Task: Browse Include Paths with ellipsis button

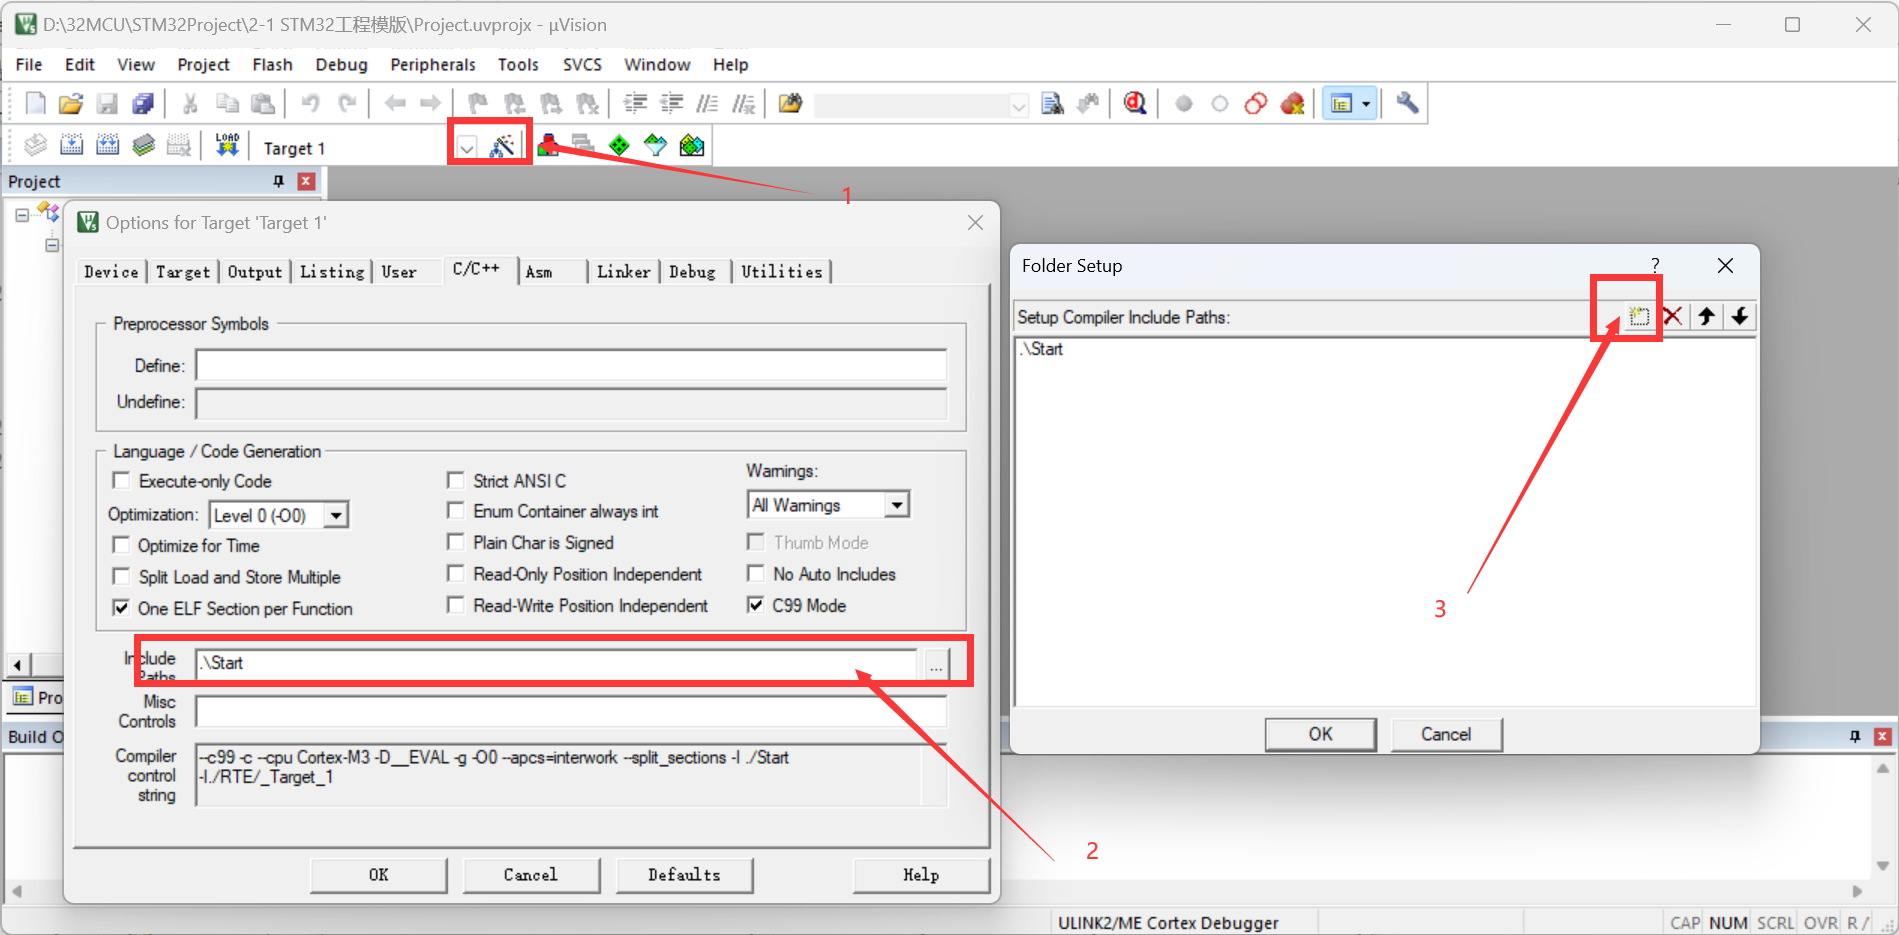Action: pos(935,664)
